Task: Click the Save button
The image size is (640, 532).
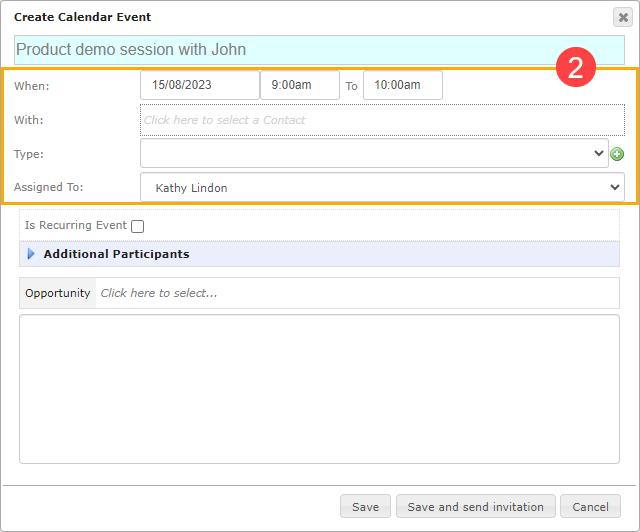Action: click(365, 506)
